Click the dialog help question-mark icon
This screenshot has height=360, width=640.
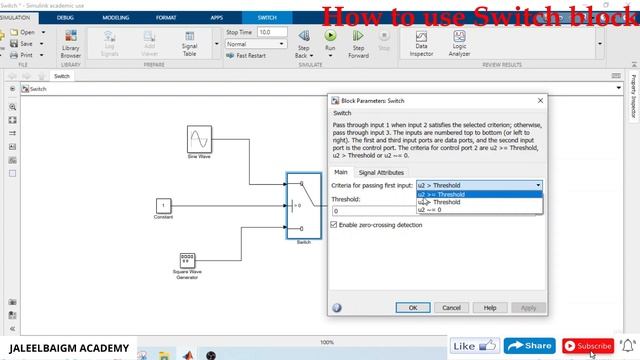(337, 308)
